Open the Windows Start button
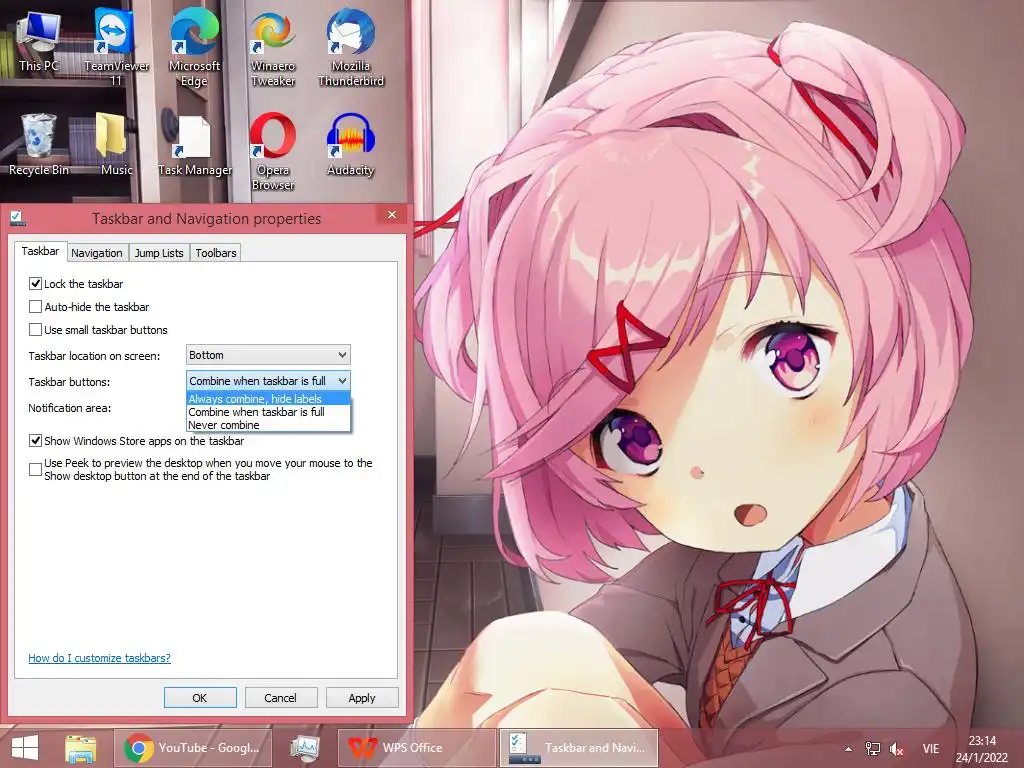 [25, 748]
